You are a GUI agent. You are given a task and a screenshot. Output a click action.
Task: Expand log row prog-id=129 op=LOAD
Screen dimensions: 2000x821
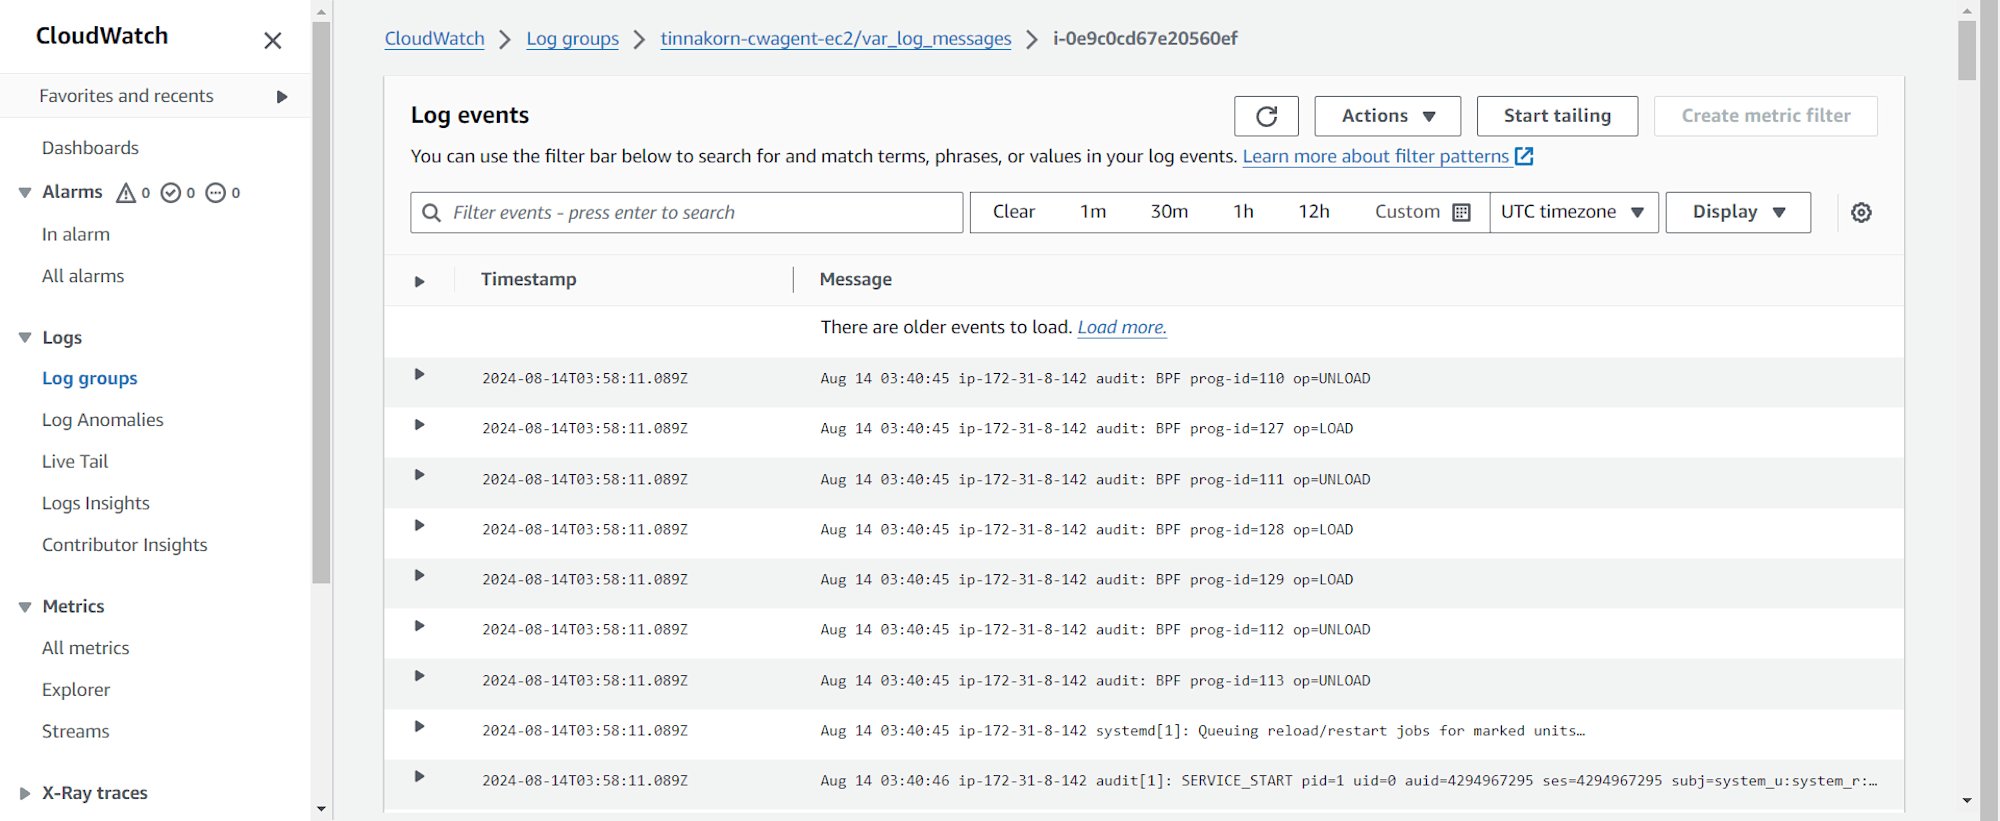420,576
